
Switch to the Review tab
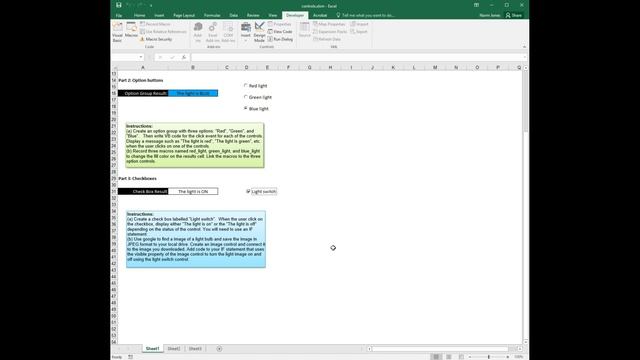pyautogui.click(x=253, y=15)
